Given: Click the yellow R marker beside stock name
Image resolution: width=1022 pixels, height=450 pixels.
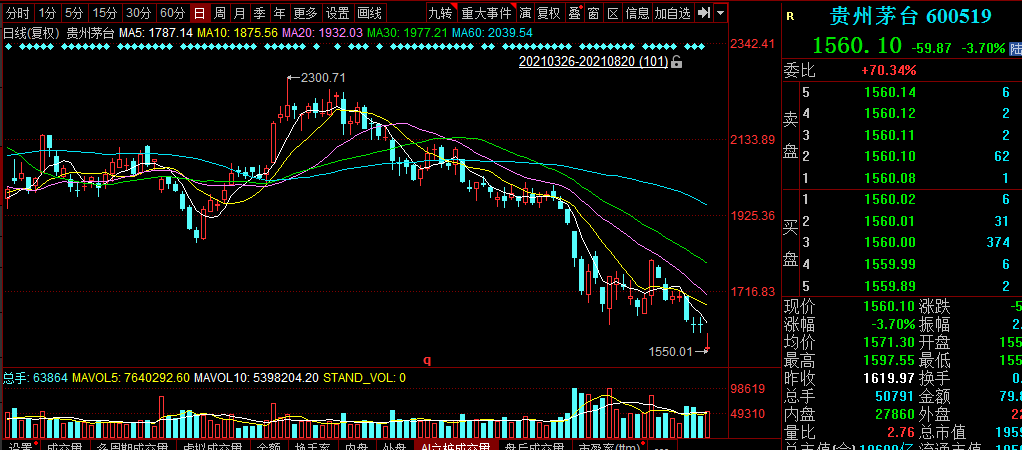Looking at the screenshot, I should point(790,16).
